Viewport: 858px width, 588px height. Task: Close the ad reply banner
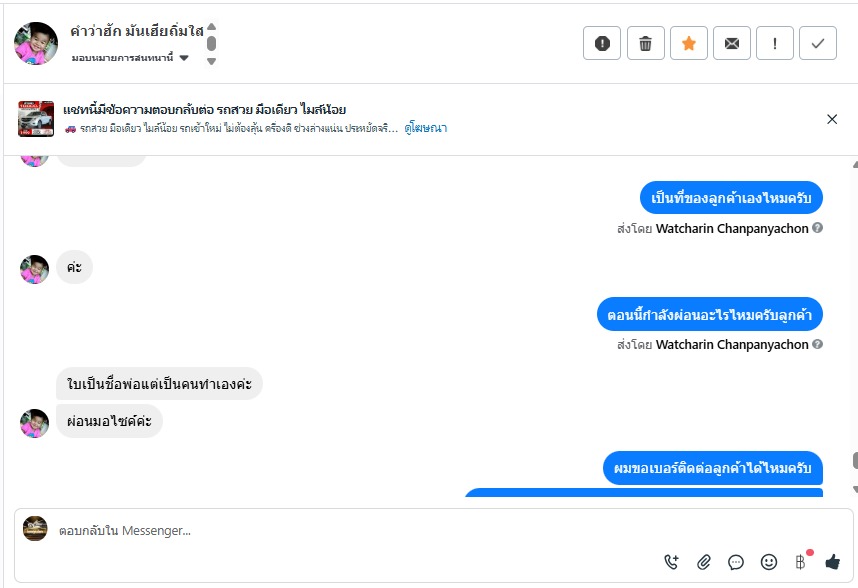(832, 119)
